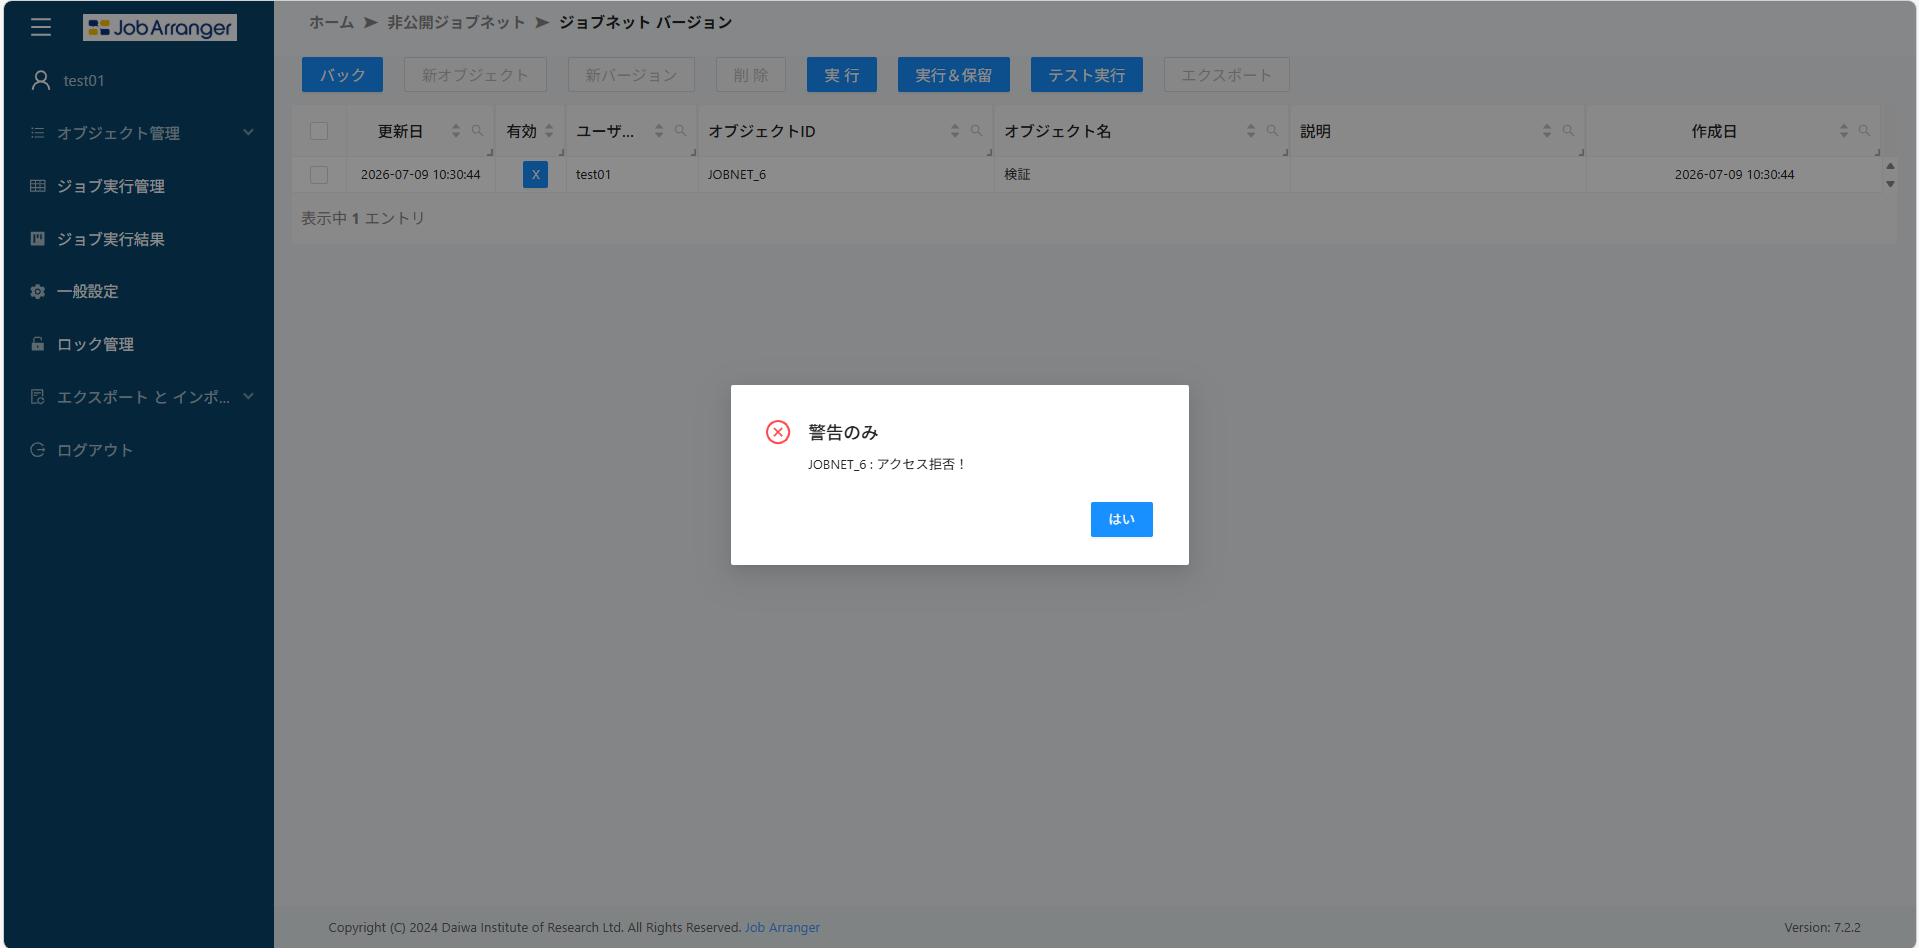Sort by オブジェクトID column arrows
Image resolution: width=1919 pixels, height=948 pixels.
(x=955, y=131)
